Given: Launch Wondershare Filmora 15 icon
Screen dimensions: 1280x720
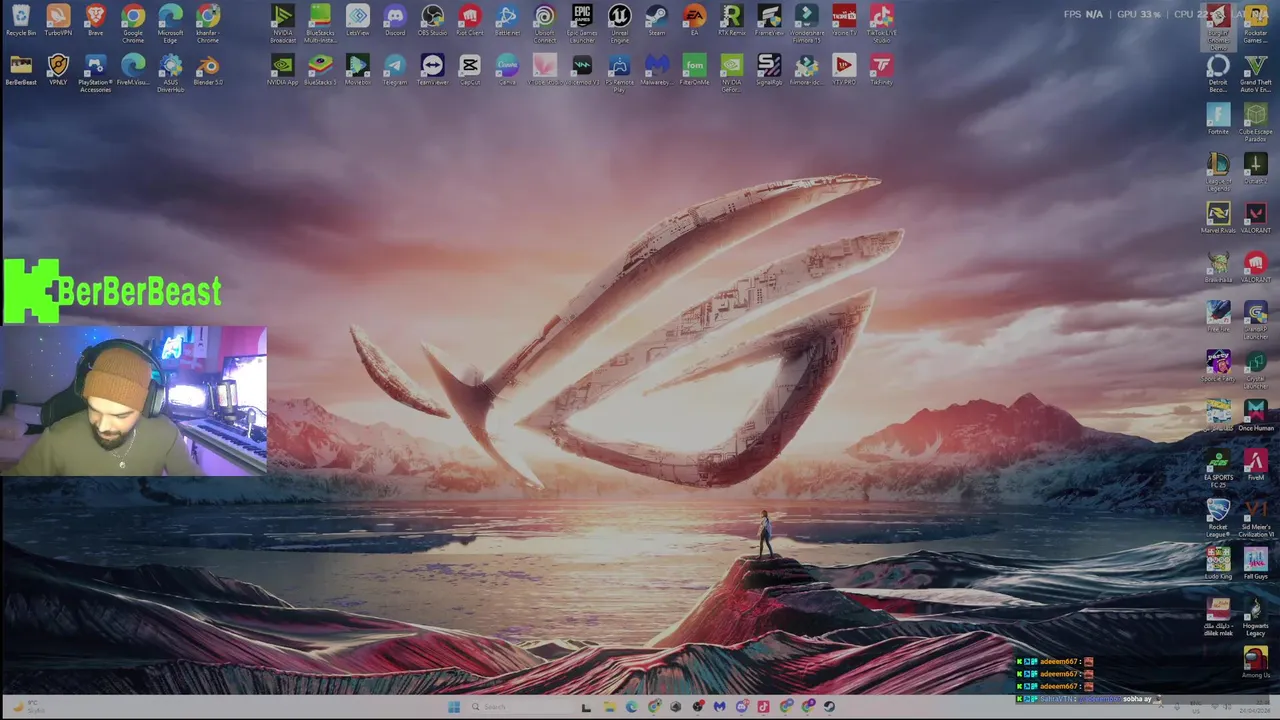Looking at the screenshot, I should (806, 24).
